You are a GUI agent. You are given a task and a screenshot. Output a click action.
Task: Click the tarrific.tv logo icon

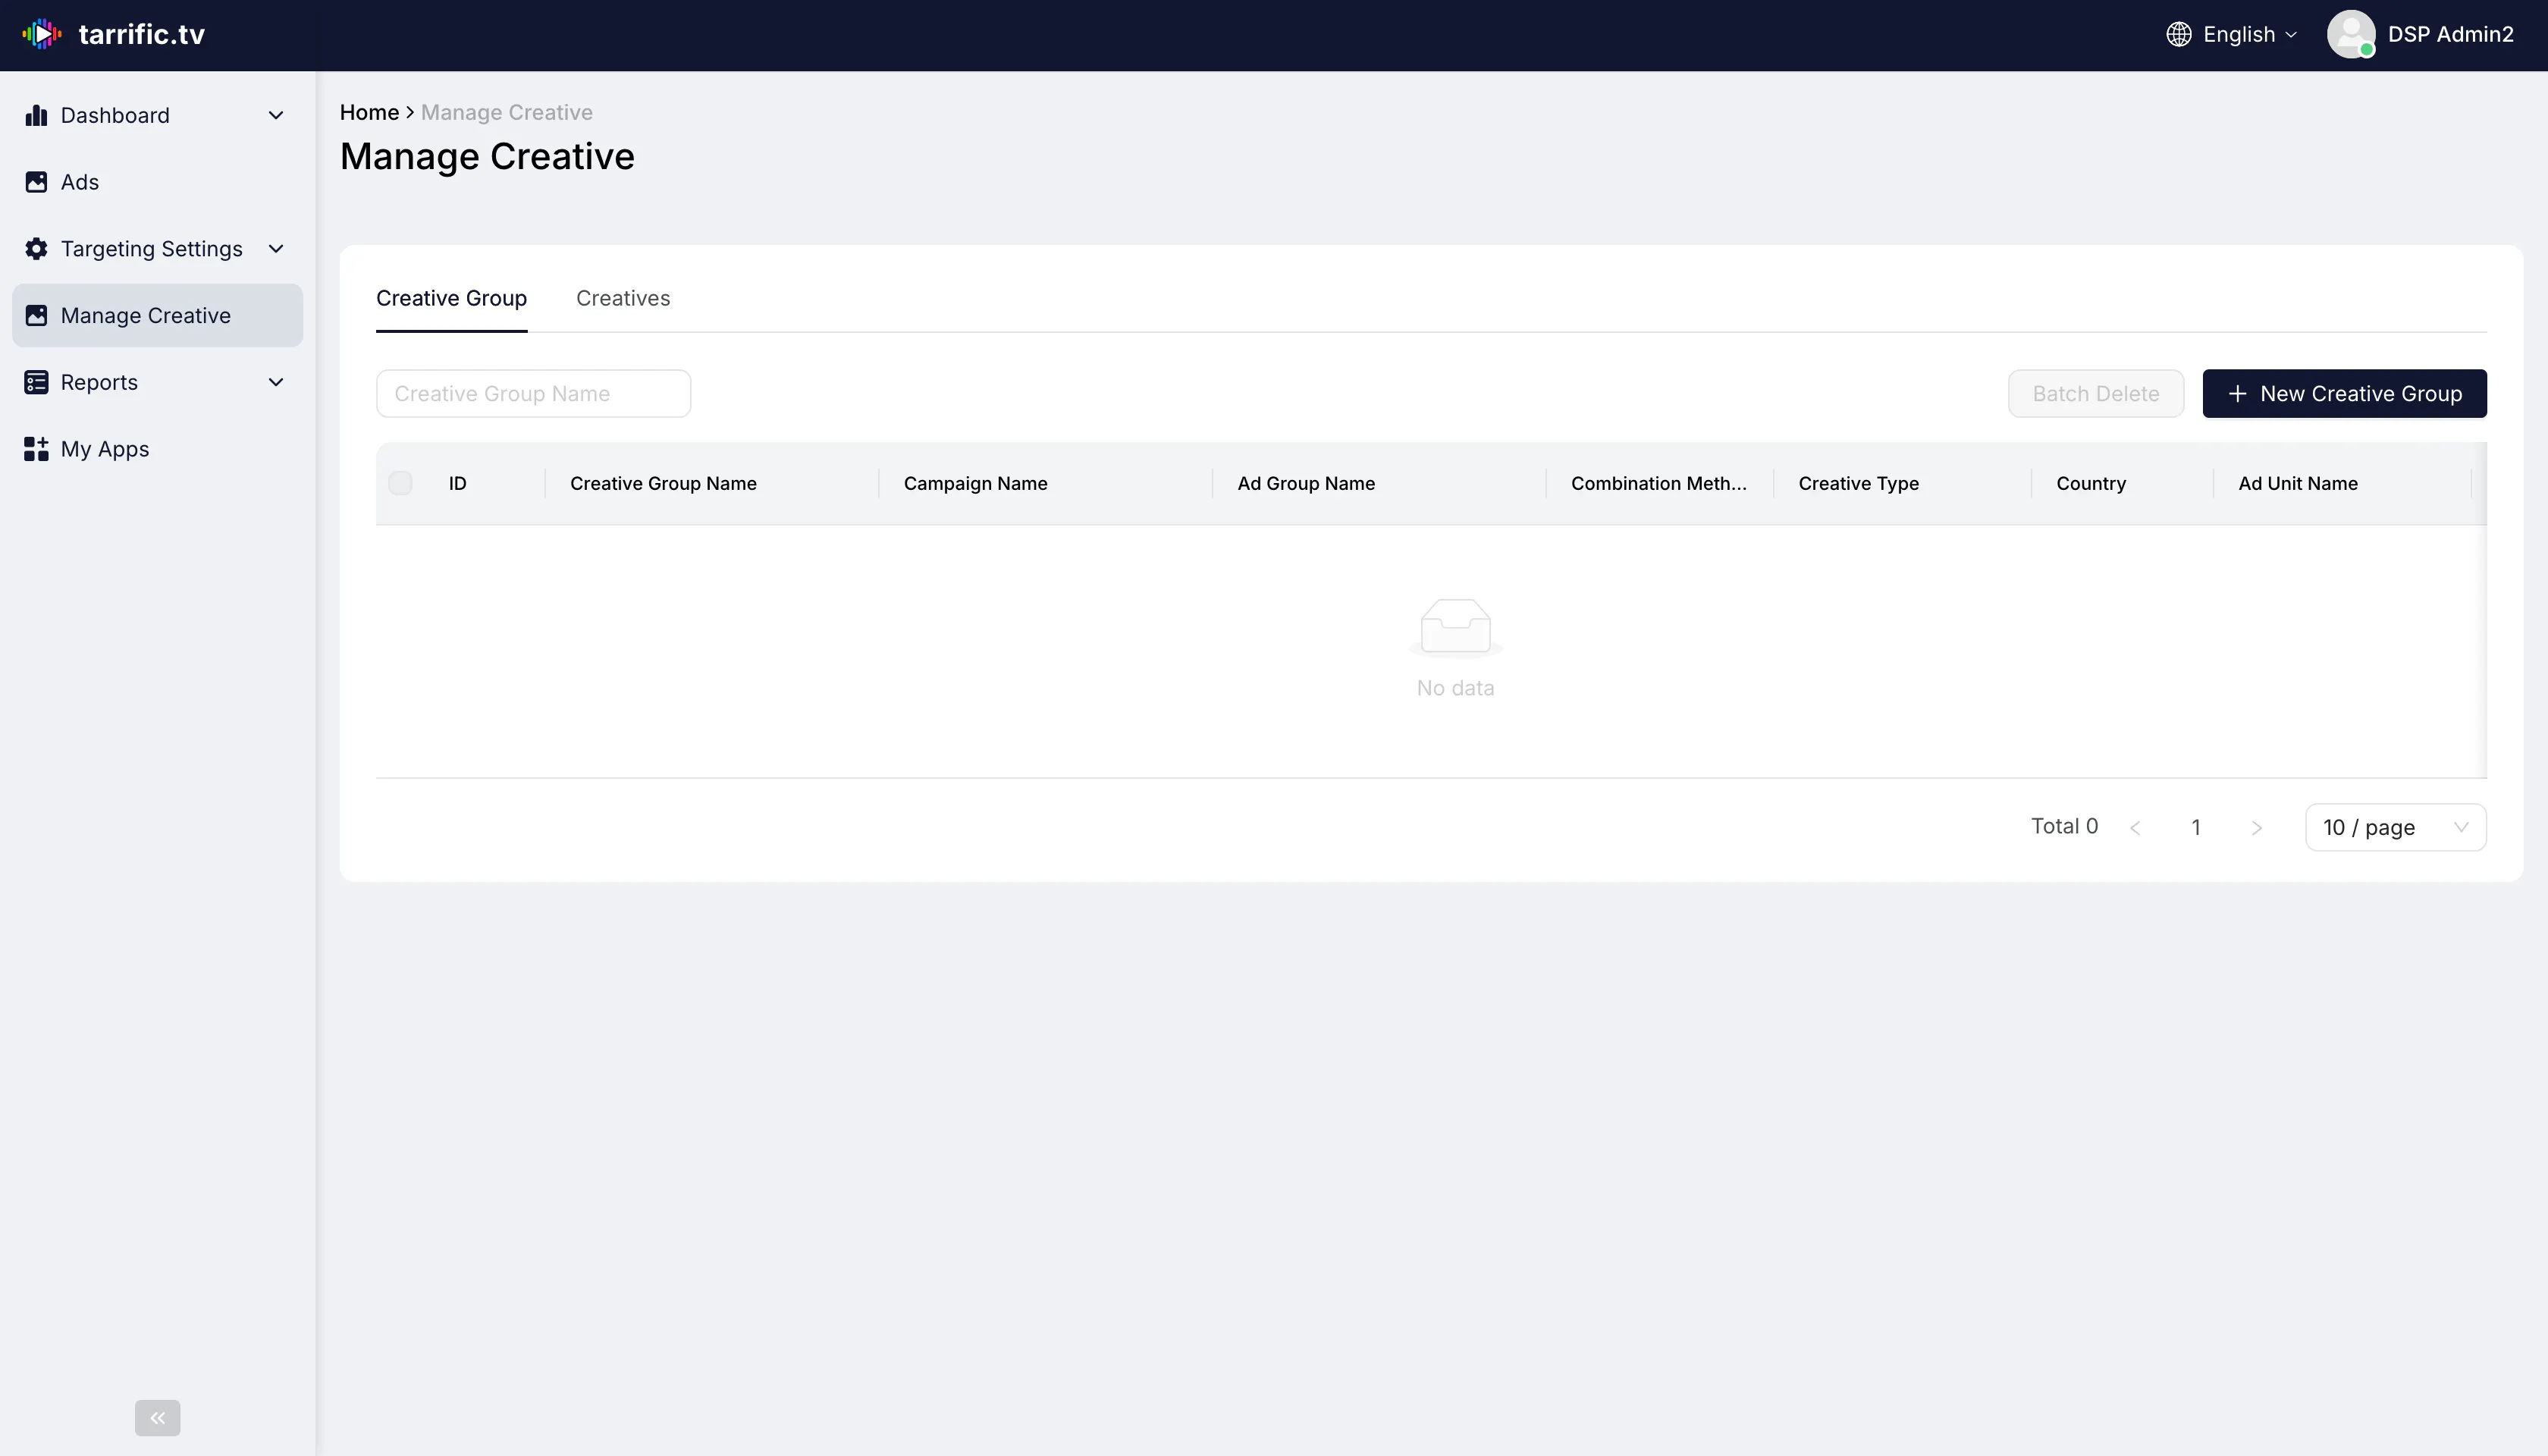pyautogui.click(x=42, y=34)
